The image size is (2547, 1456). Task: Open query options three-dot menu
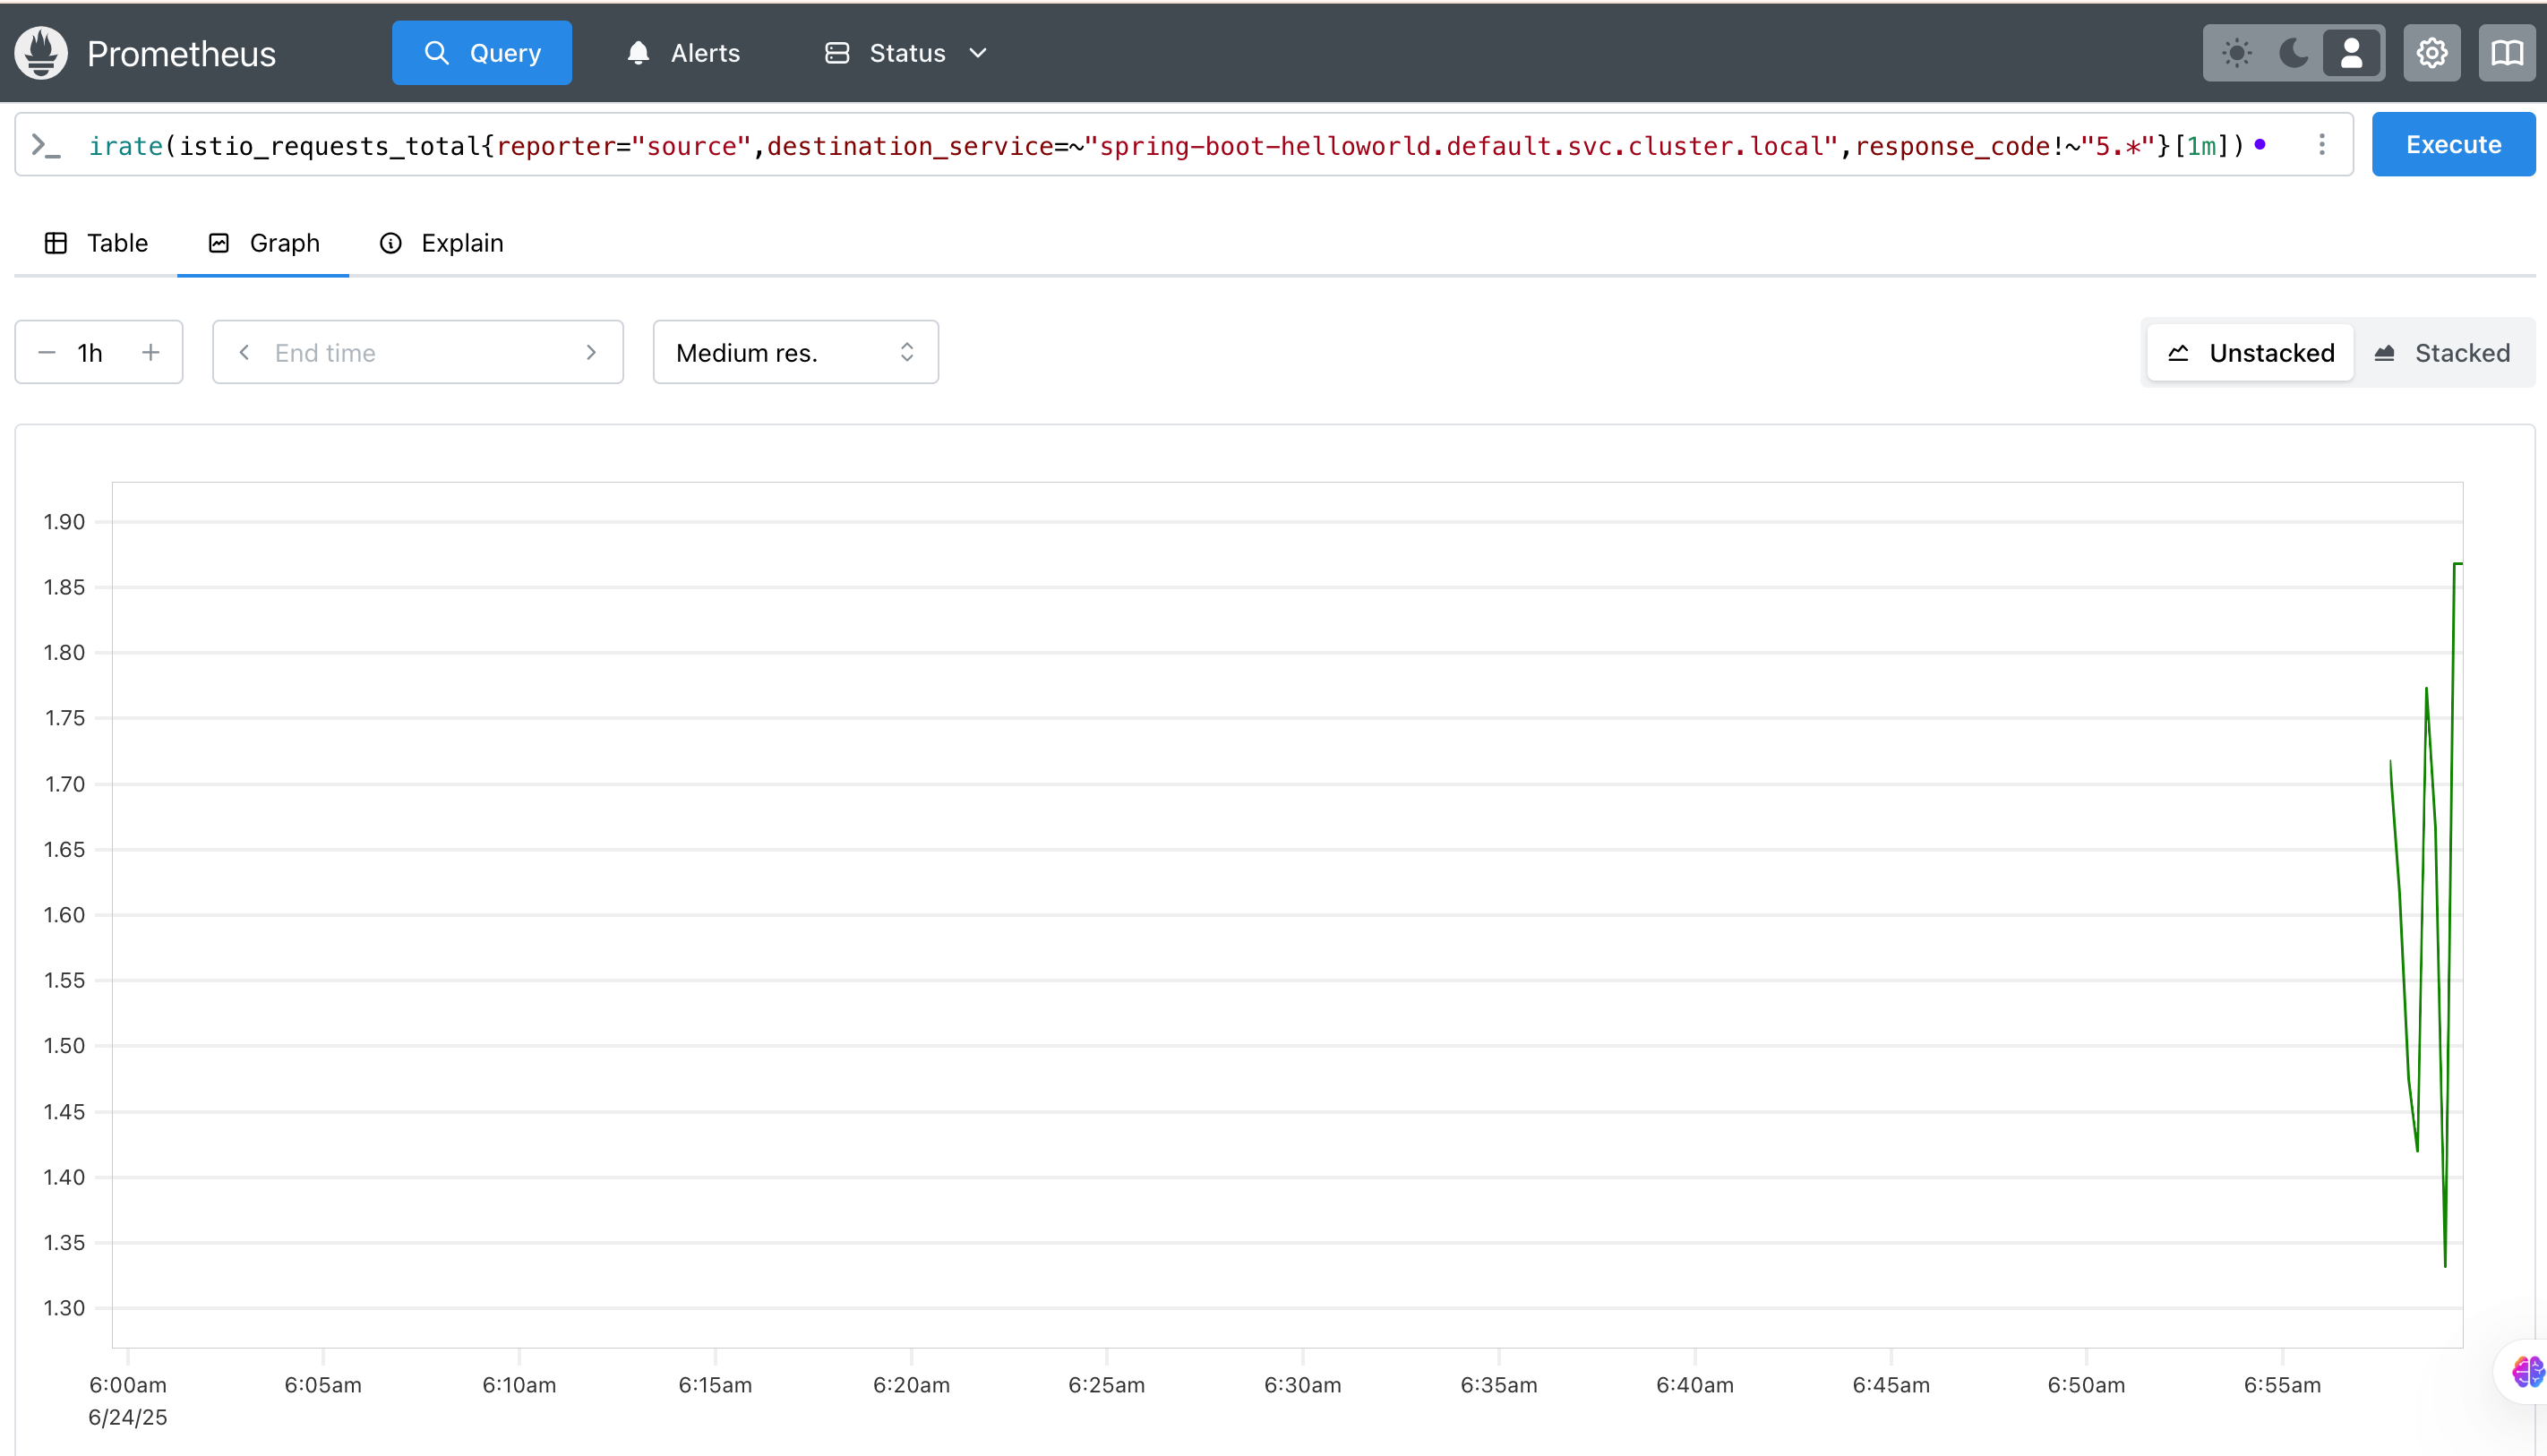click(2322, 145)
